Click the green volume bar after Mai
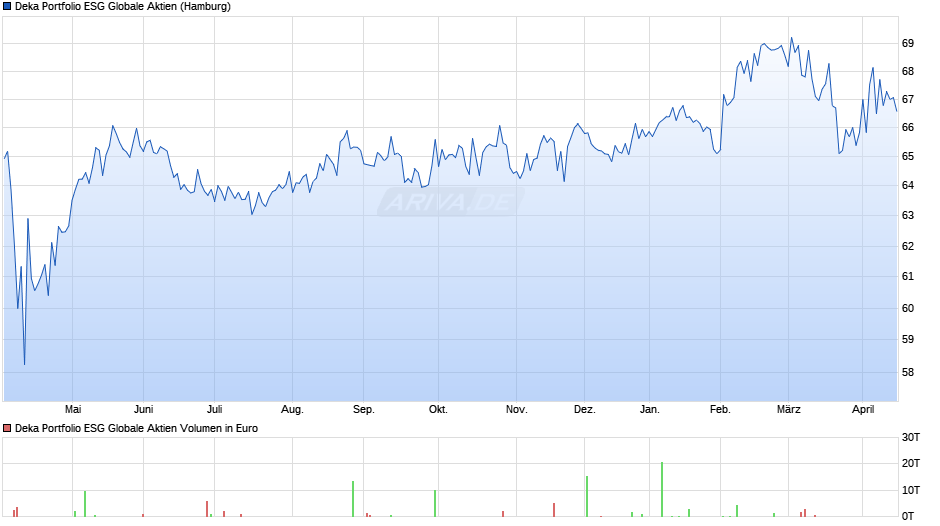The width and height of the screenshot is (940, 526). click(85, 504)
